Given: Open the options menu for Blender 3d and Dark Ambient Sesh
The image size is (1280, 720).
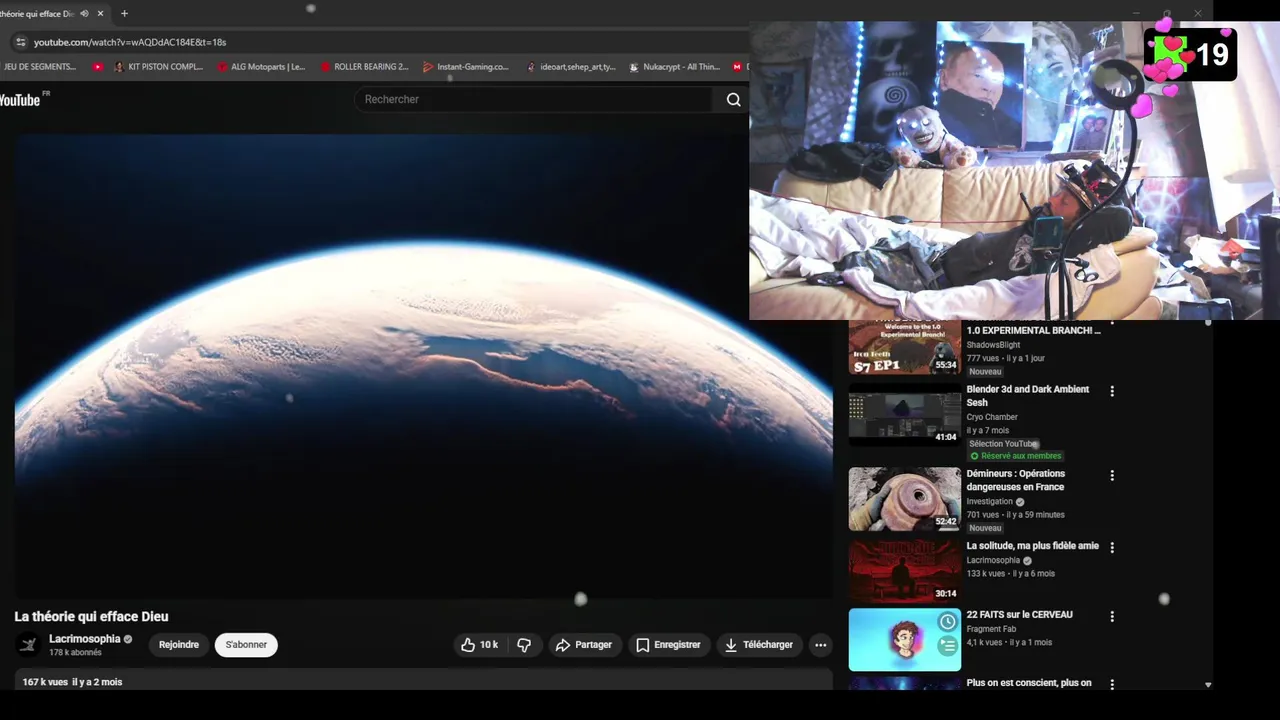Looking at the screenshot, I should 1112,391.
